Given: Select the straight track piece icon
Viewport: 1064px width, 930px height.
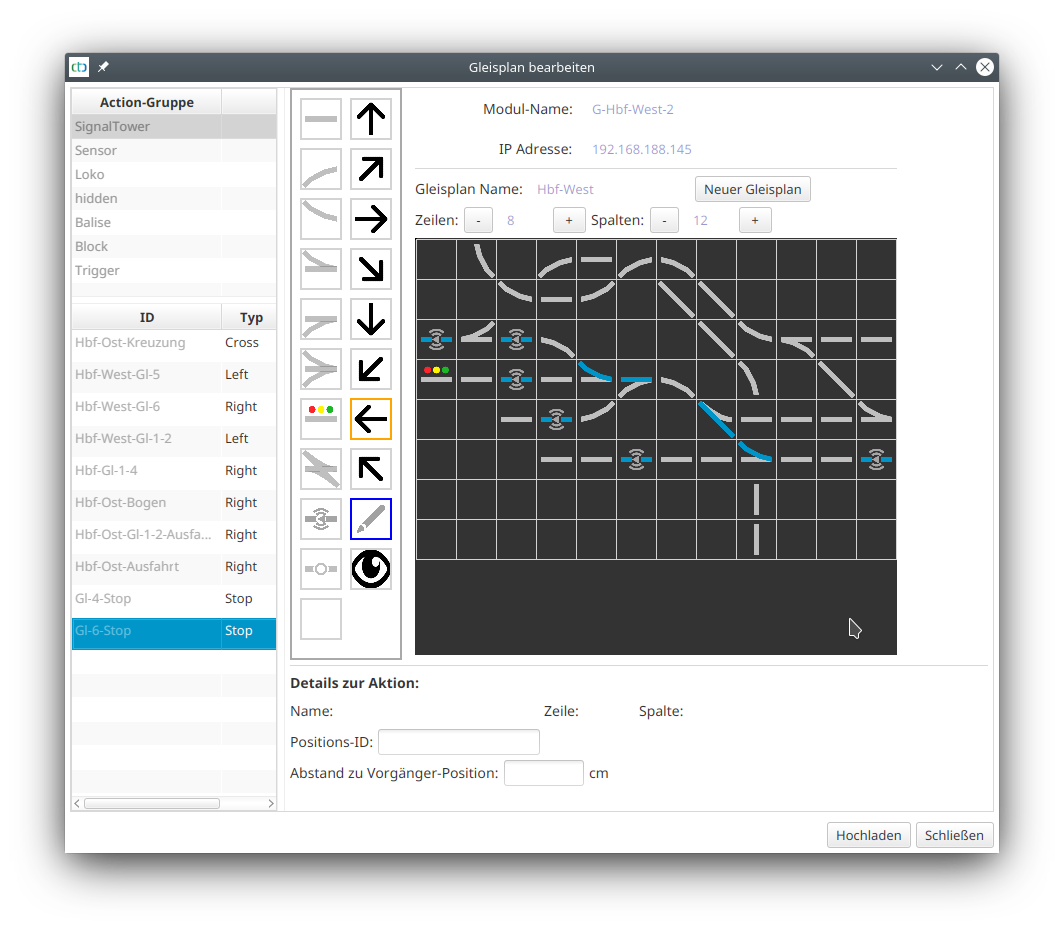Looking at the screenshot, I should pyautogui.click(x=321, y=119).
